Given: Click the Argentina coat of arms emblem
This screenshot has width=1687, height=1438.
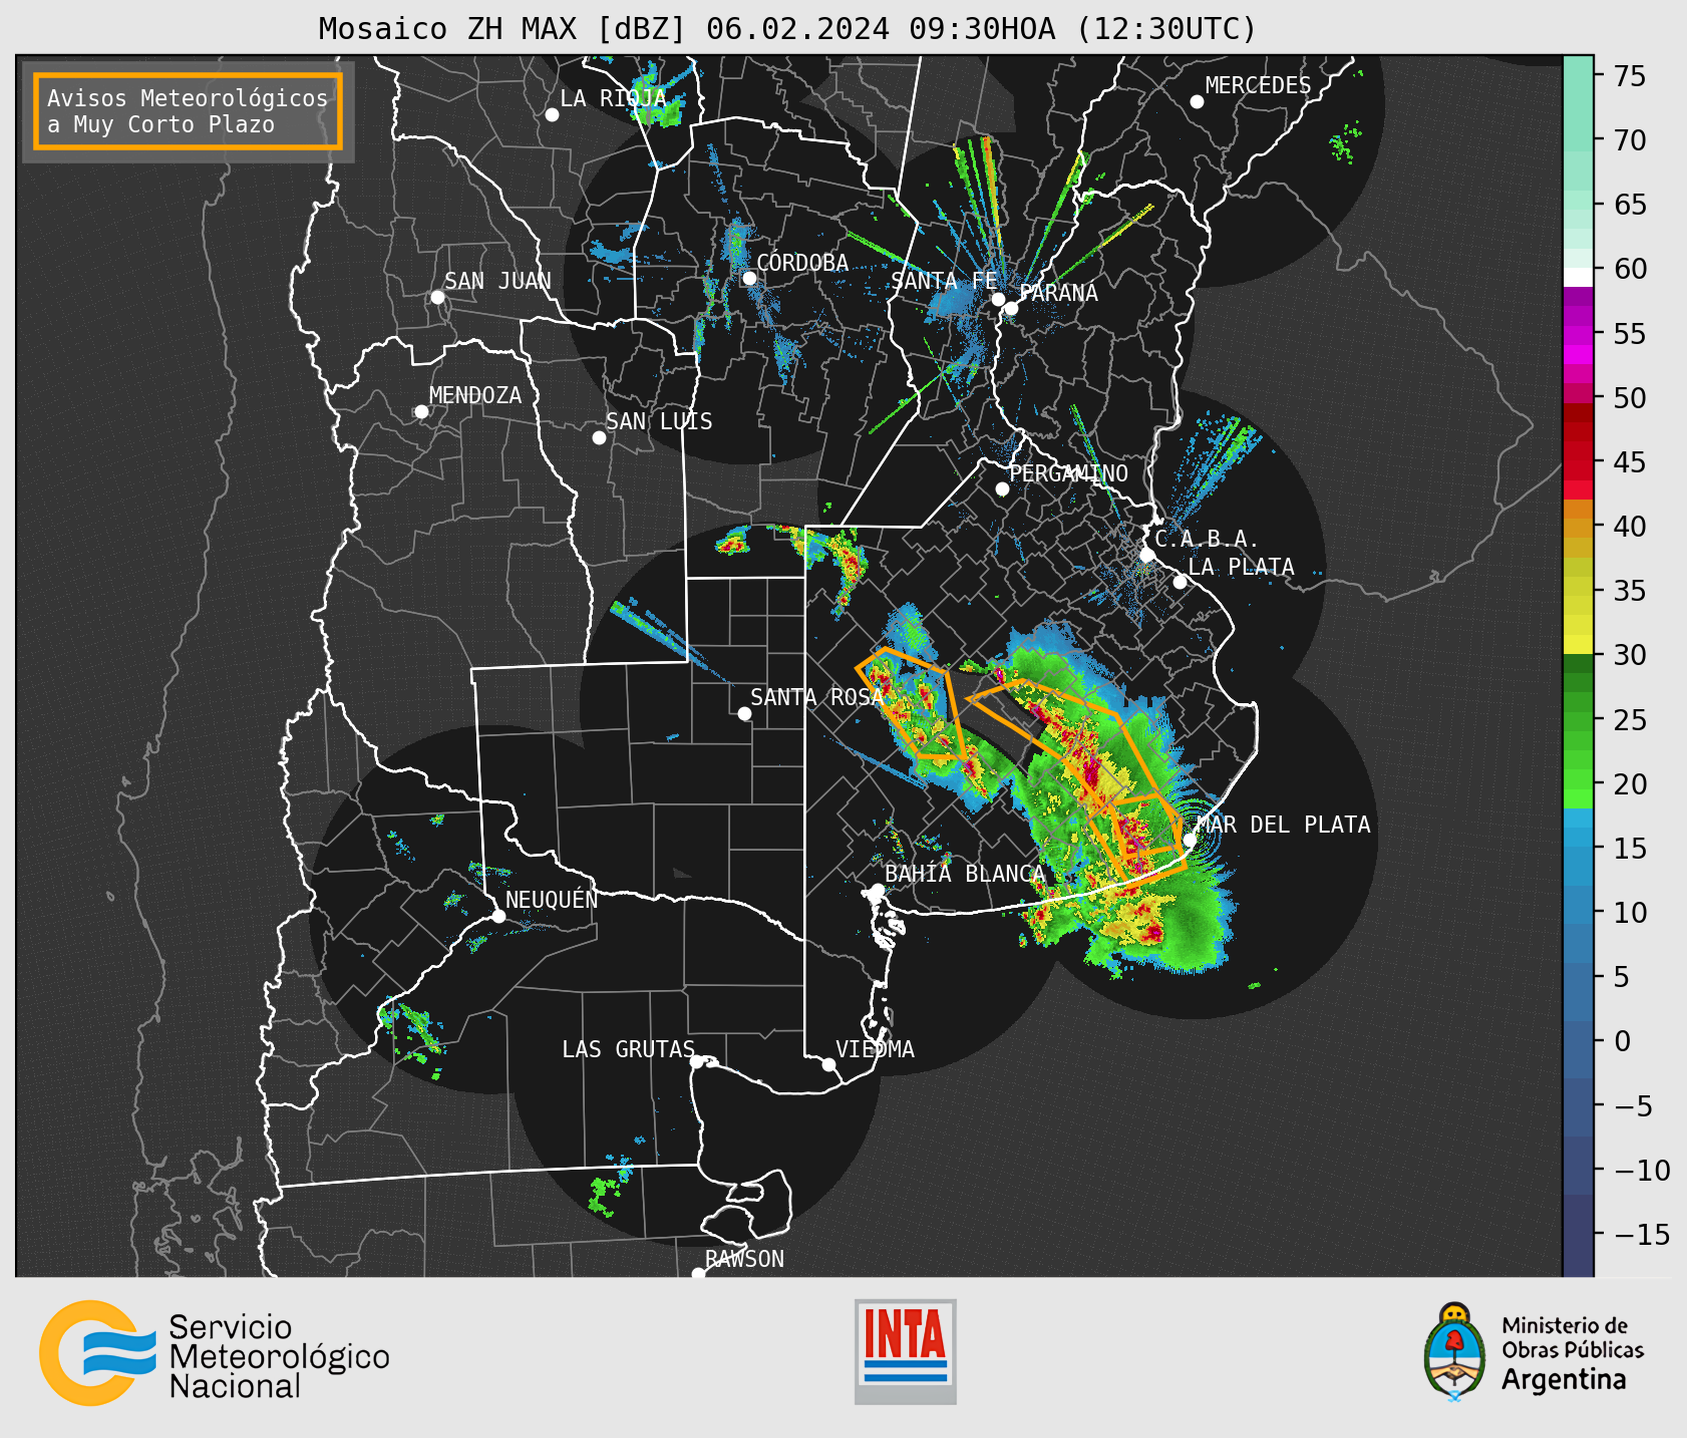Looking at the screenshot, I should 1455,1351.
